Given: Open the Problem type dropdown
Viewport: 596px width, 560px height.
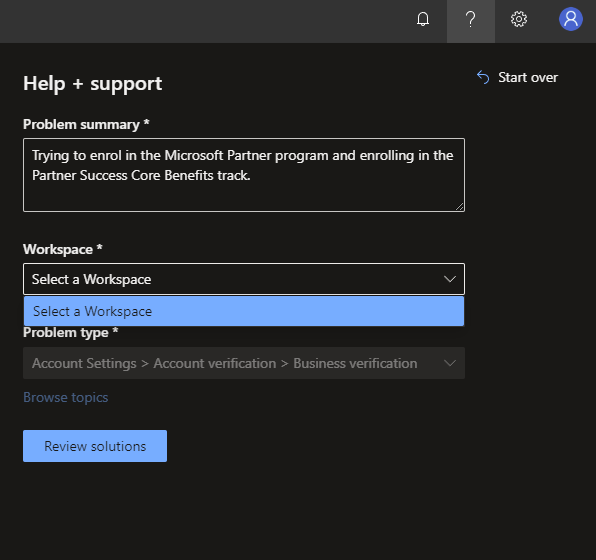Looking at the screenshot, I should 244,363.
